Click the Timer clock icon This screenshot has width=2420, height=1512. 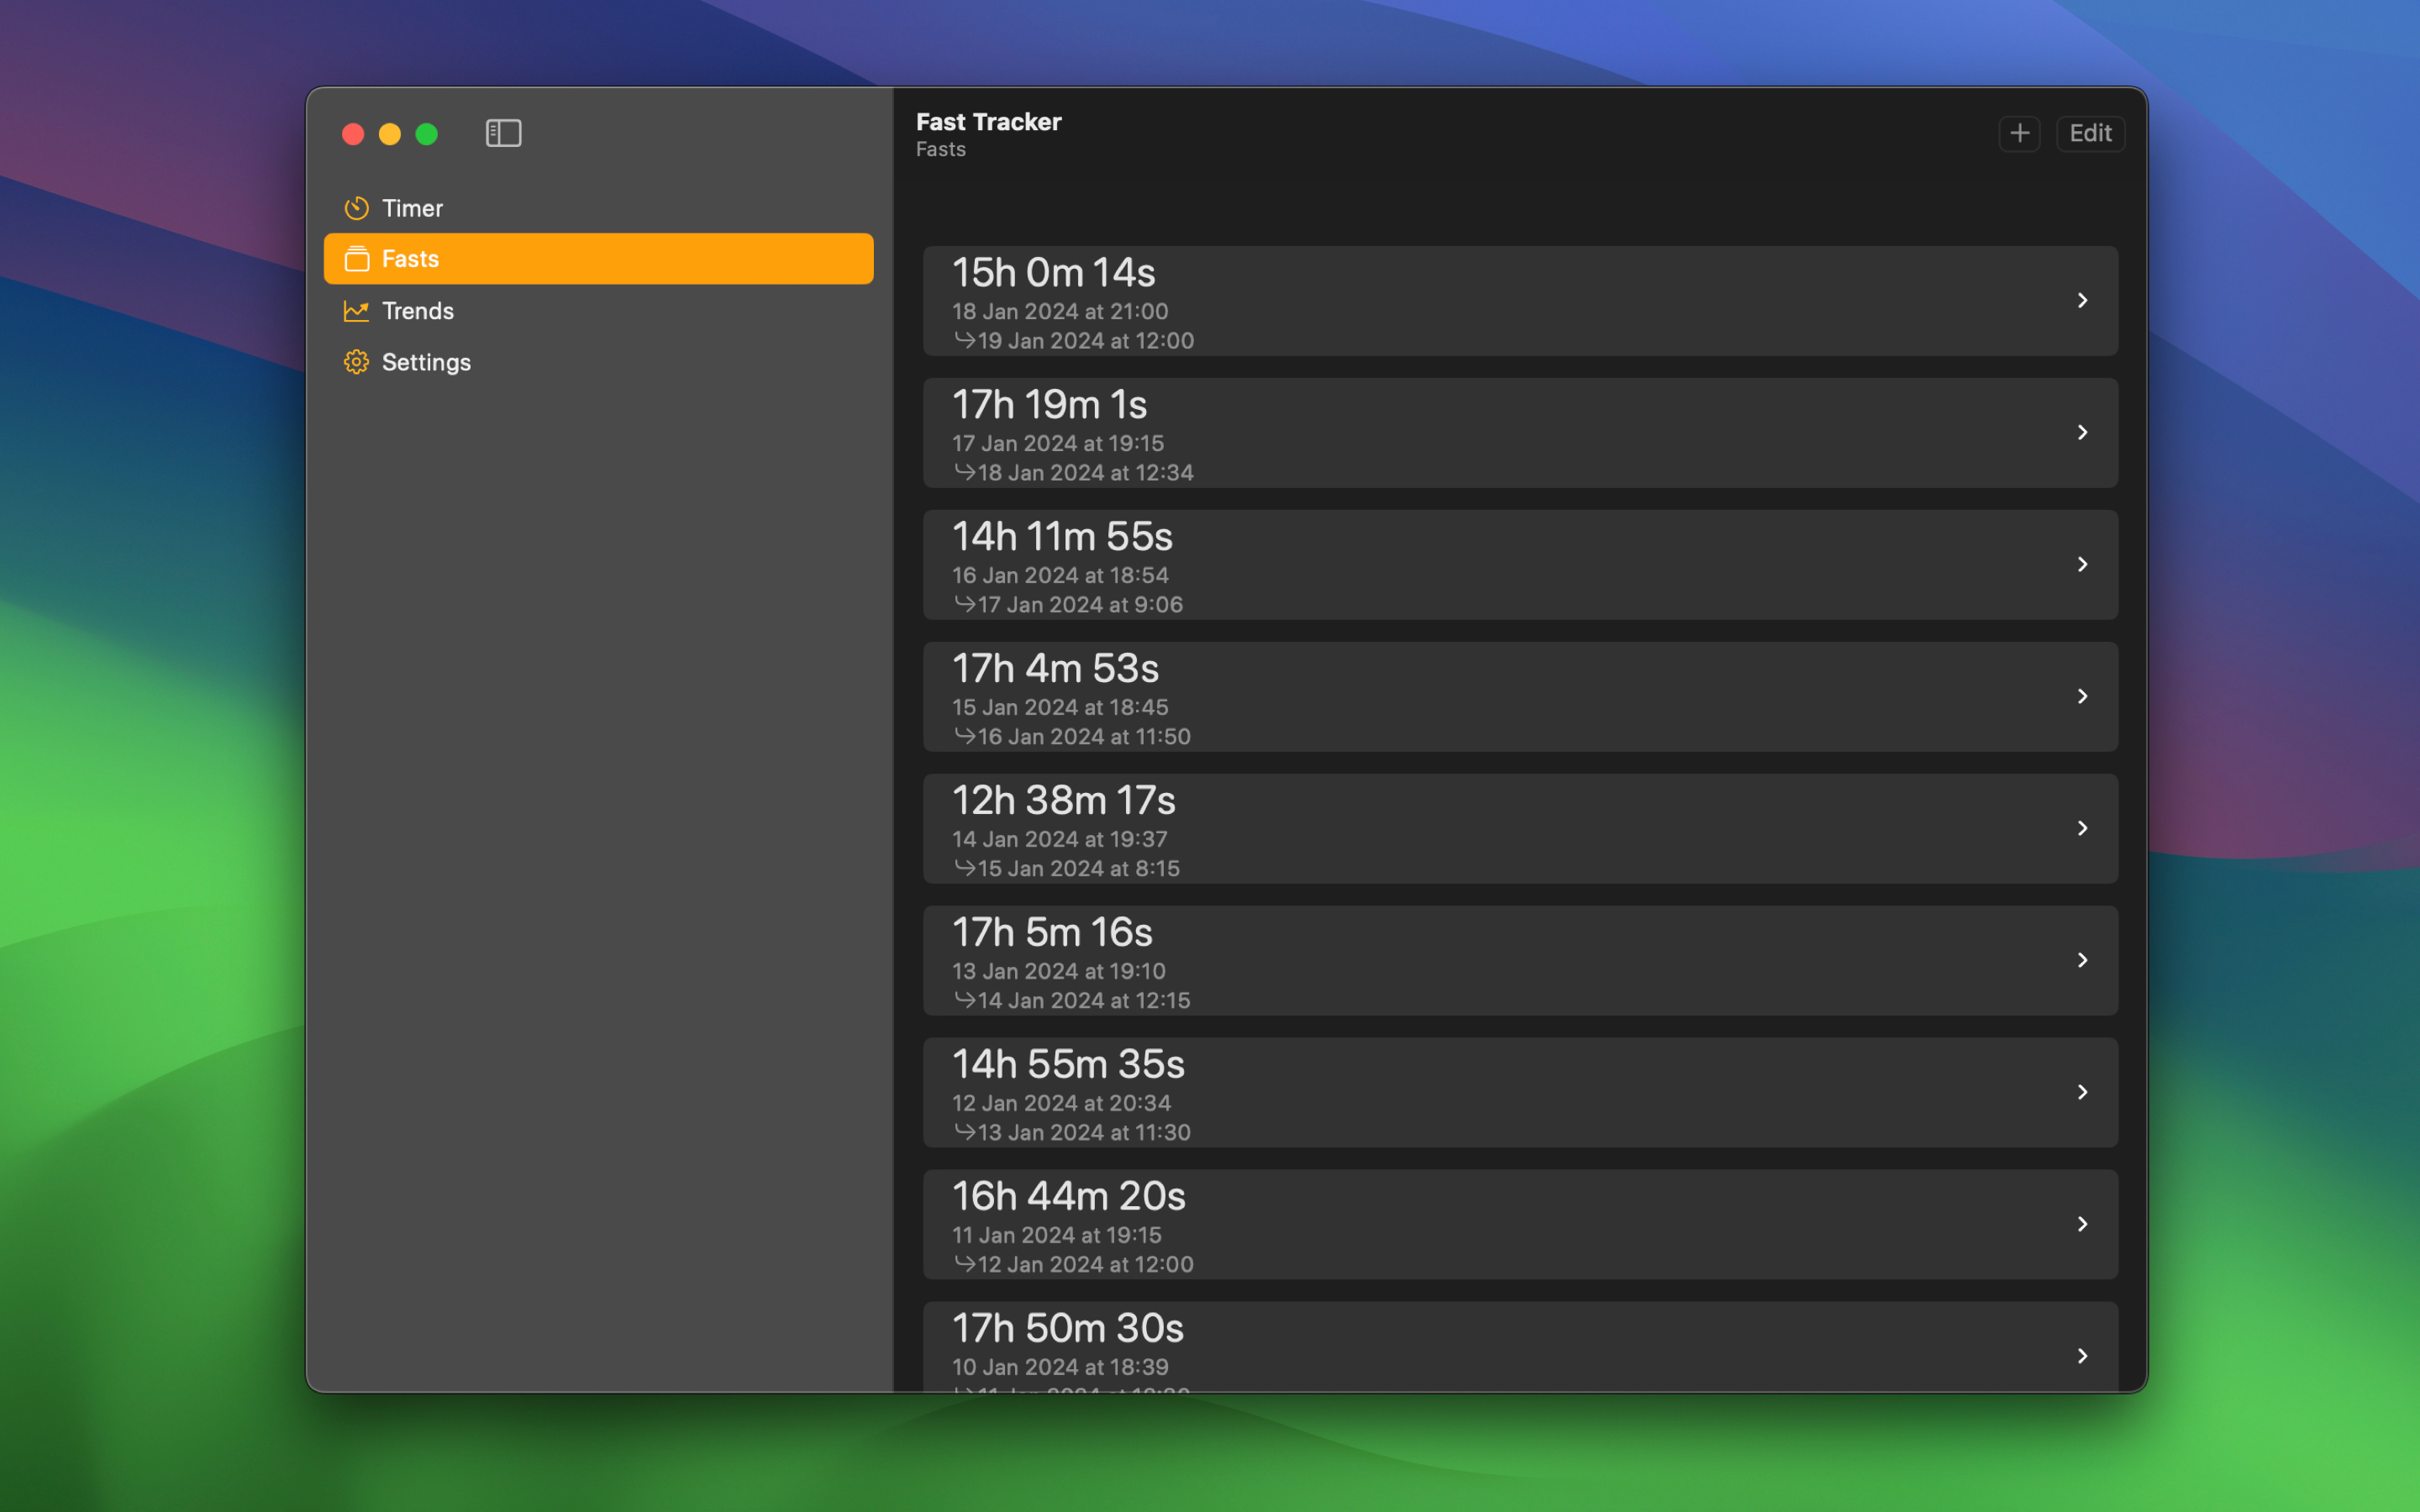(x=356, y=208)
